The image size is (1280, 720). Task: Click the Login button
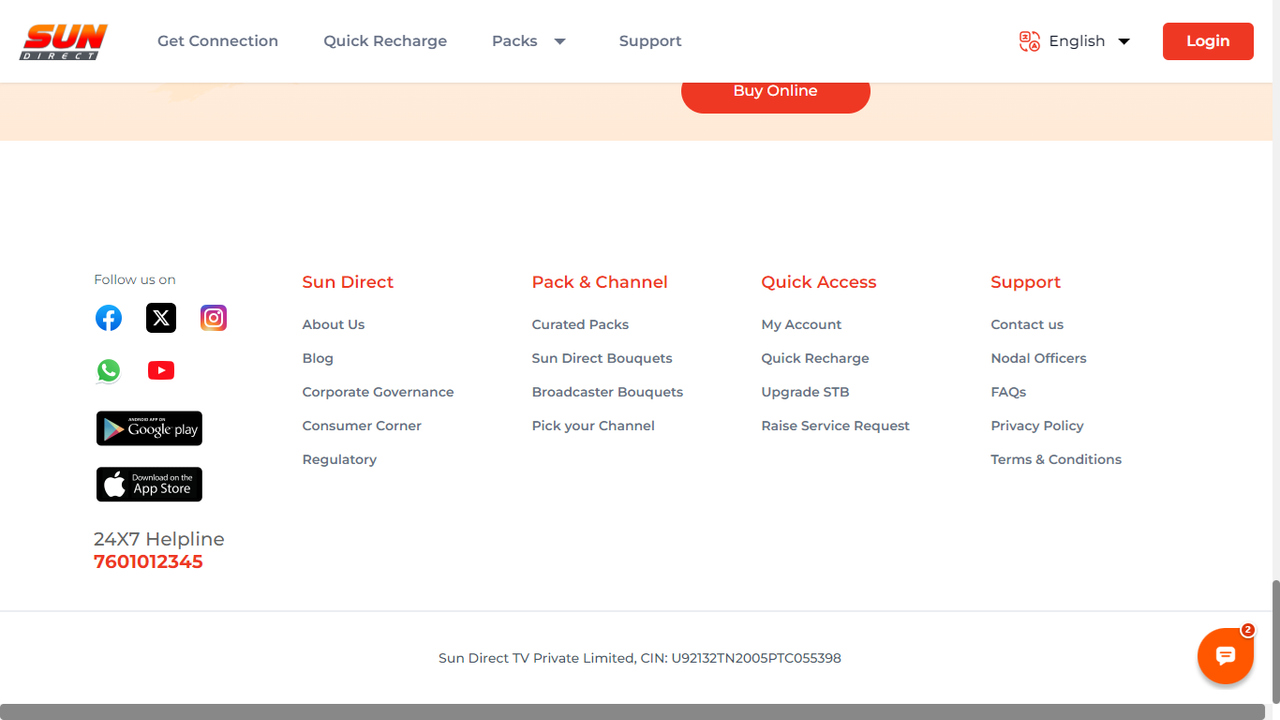pyautogui.click(x=1208, y=41)
